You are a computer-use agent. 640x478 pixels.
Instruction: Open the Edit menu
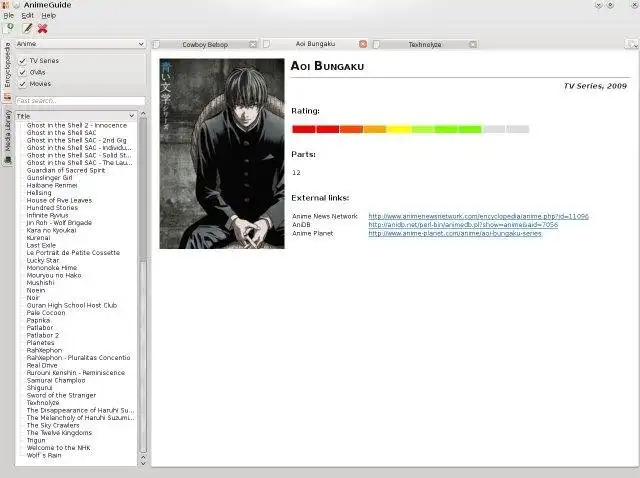(27, 16)
